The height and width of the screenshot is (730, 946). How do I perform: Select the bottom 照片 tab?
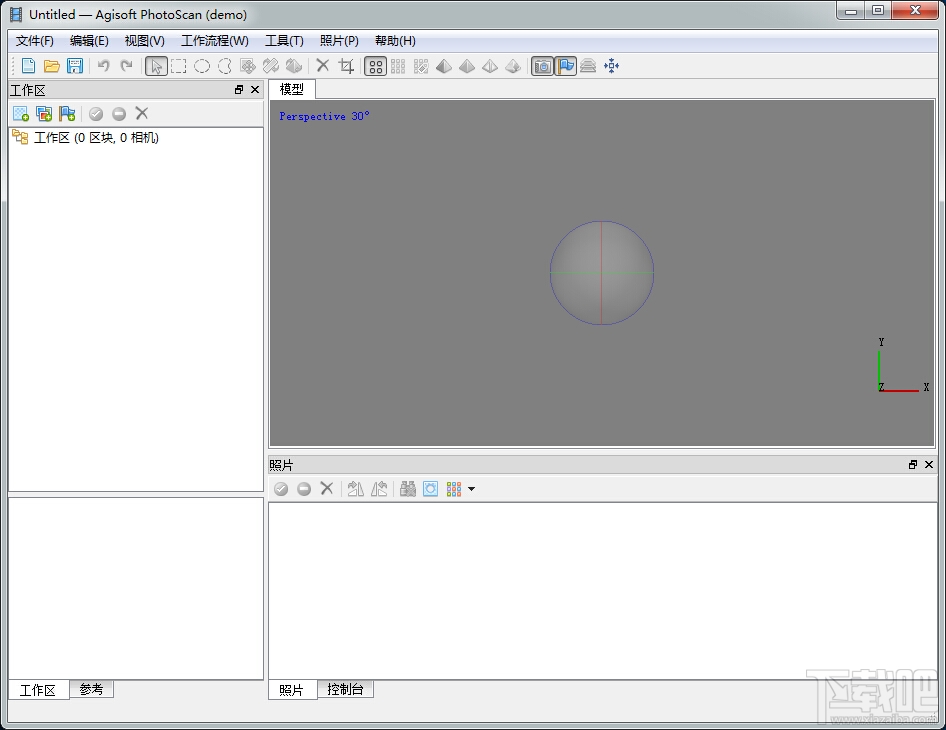291,690
